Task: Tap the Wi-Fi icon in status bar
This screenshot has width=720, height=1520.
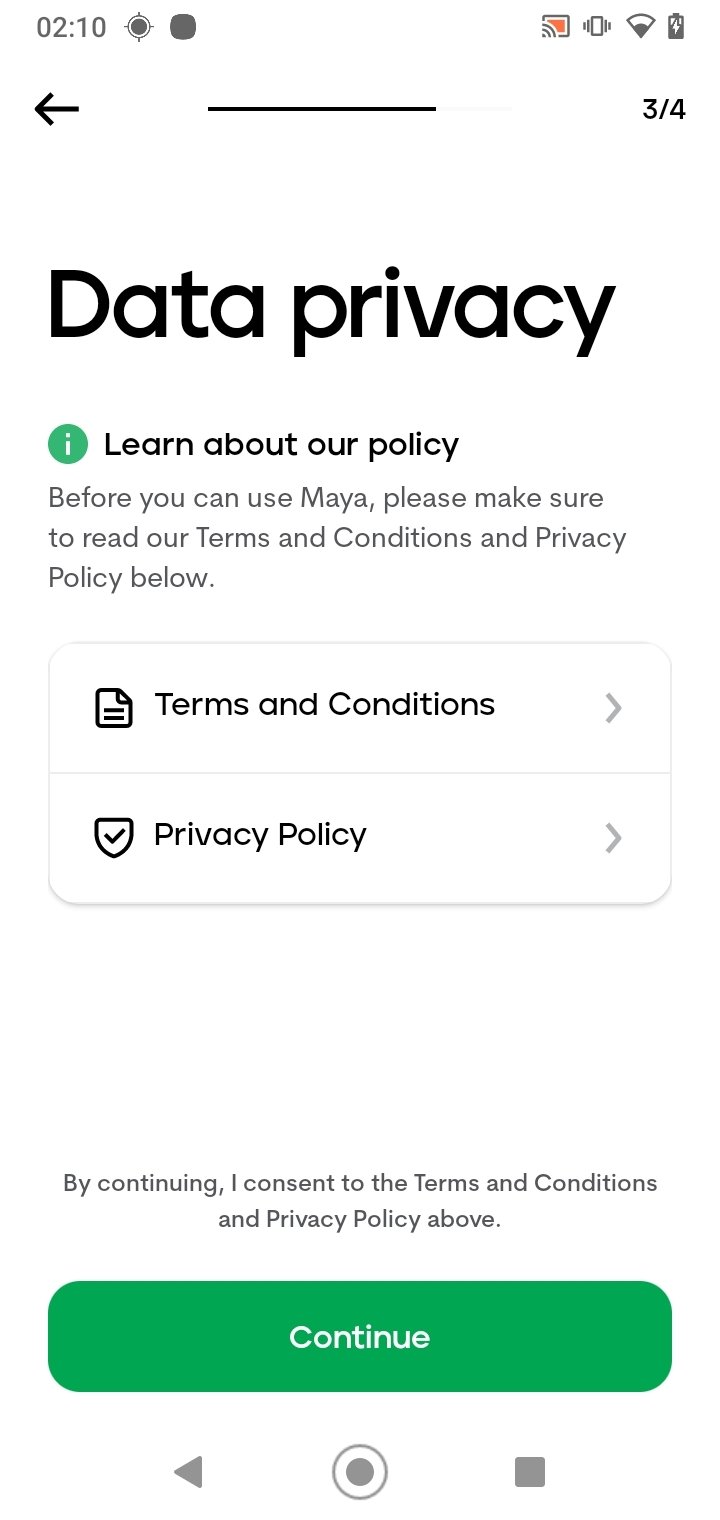Action: (640, 27)
